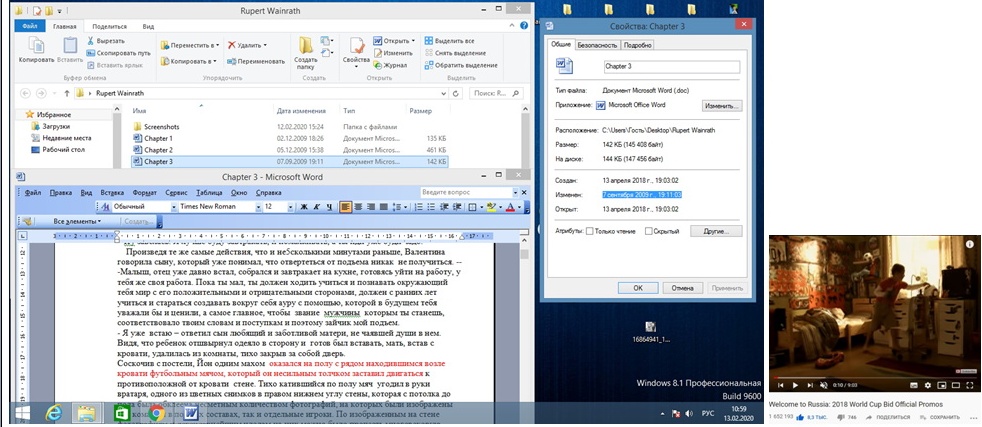Click bulleted list button in Word
Screen dimensions: 982x427
(x=433, y=207)
